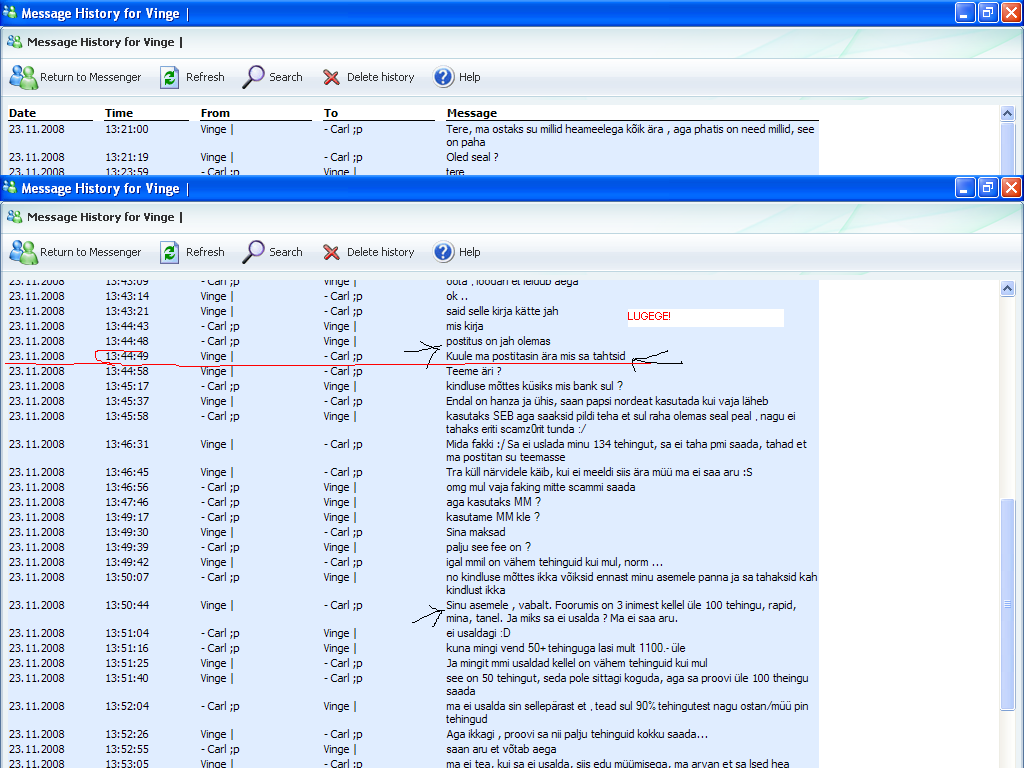Select the 'Teeme äri ?' message row

point(473,371)
